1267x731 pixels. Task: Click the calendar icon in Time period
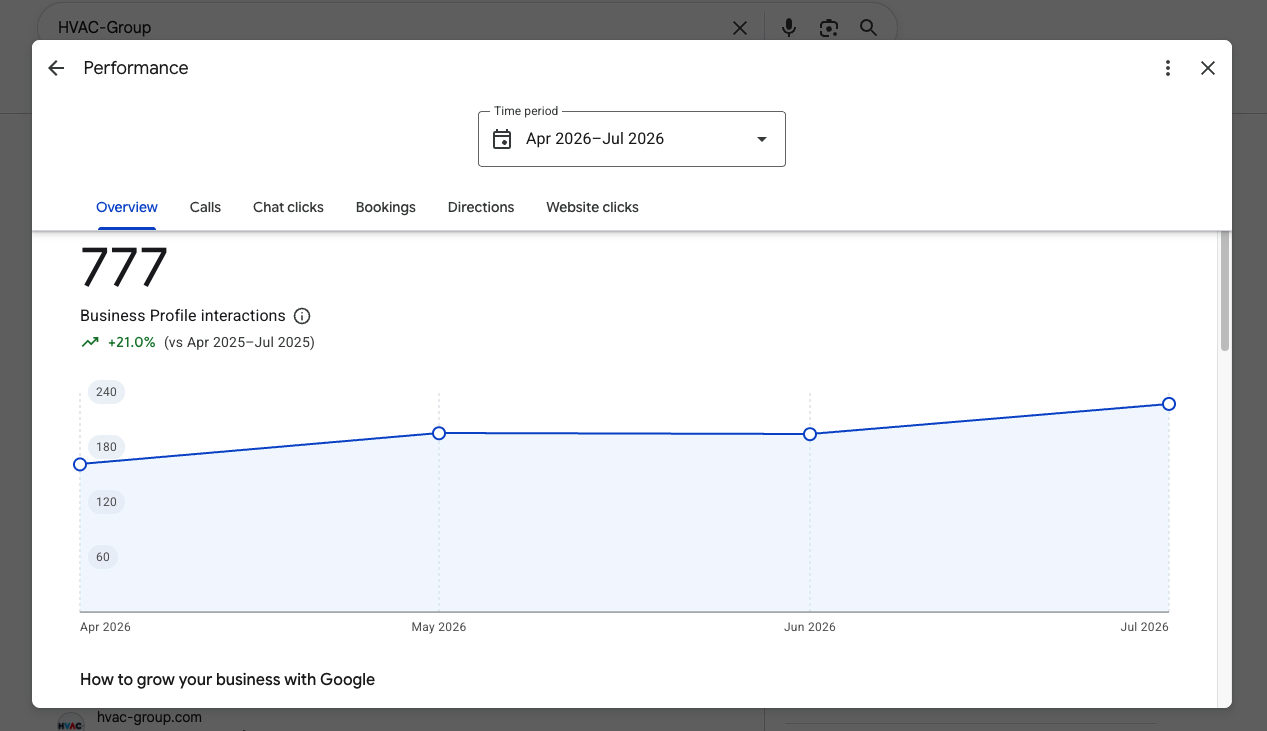click(502, 139)
